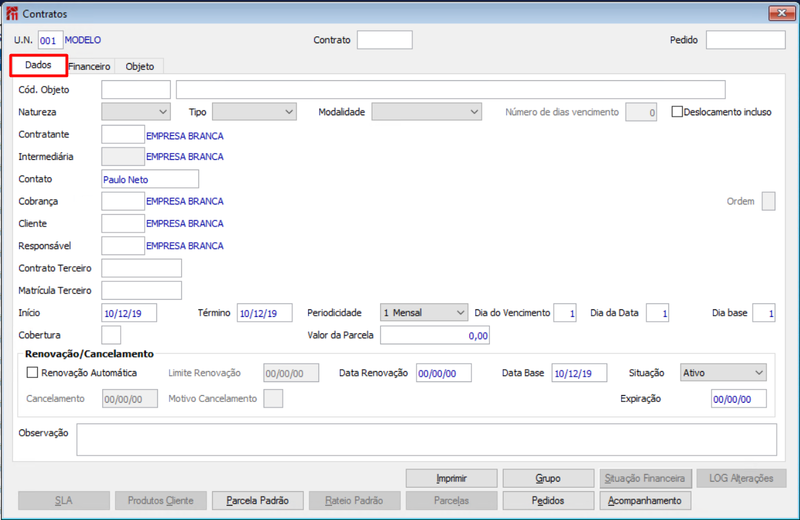Click the Produtos Cliente button
Viewport: 800px width, 520px height.
(161, 501)
